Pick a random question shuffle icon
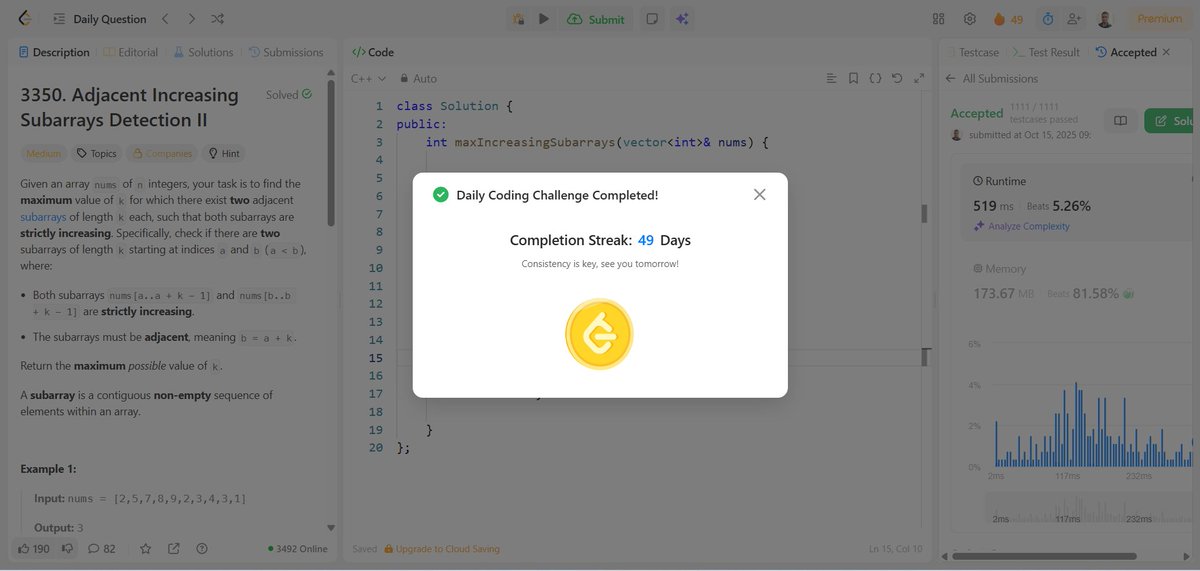Image resolution: width=1200 pixels, height=571 pixels. pyautogui.click(x=219, y=19)
